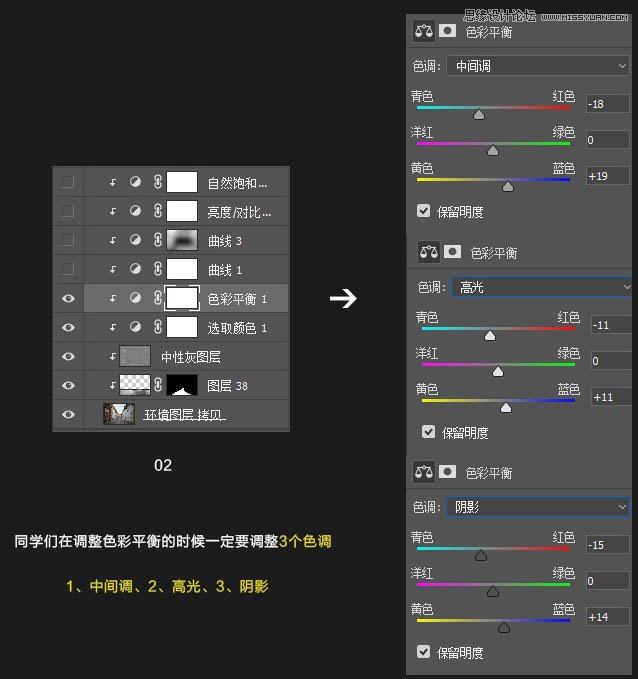Select the 中性灰图层 gray thumbnail
638x679 pixels.
point(135,356)
